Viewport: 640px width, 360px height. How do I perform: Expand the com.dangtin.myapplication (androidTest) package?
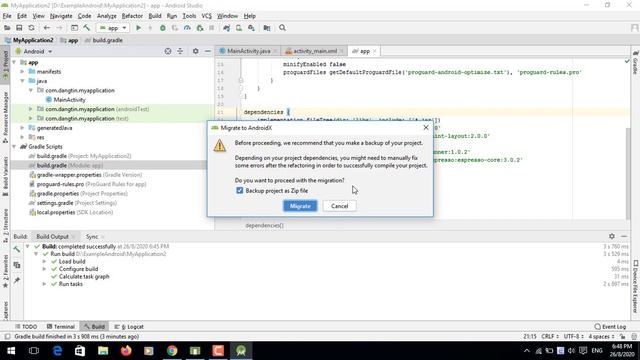pos(31,109)
